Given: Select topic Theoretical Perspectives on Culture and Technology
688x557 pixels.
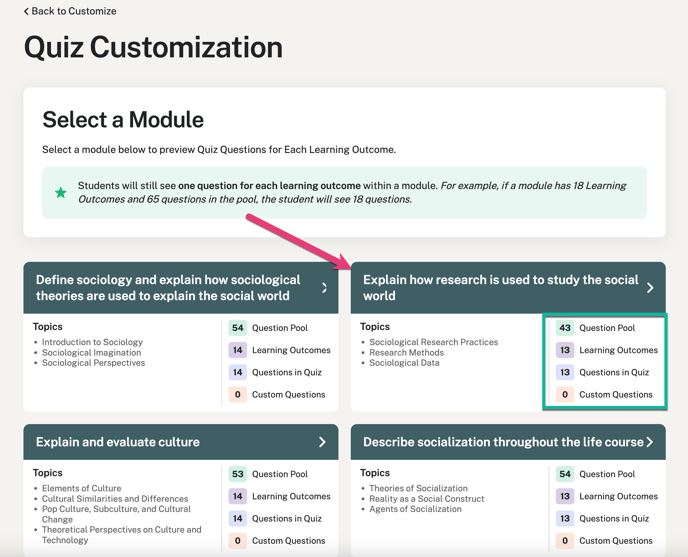Looking at the screenshot, I should coord(122,535).
